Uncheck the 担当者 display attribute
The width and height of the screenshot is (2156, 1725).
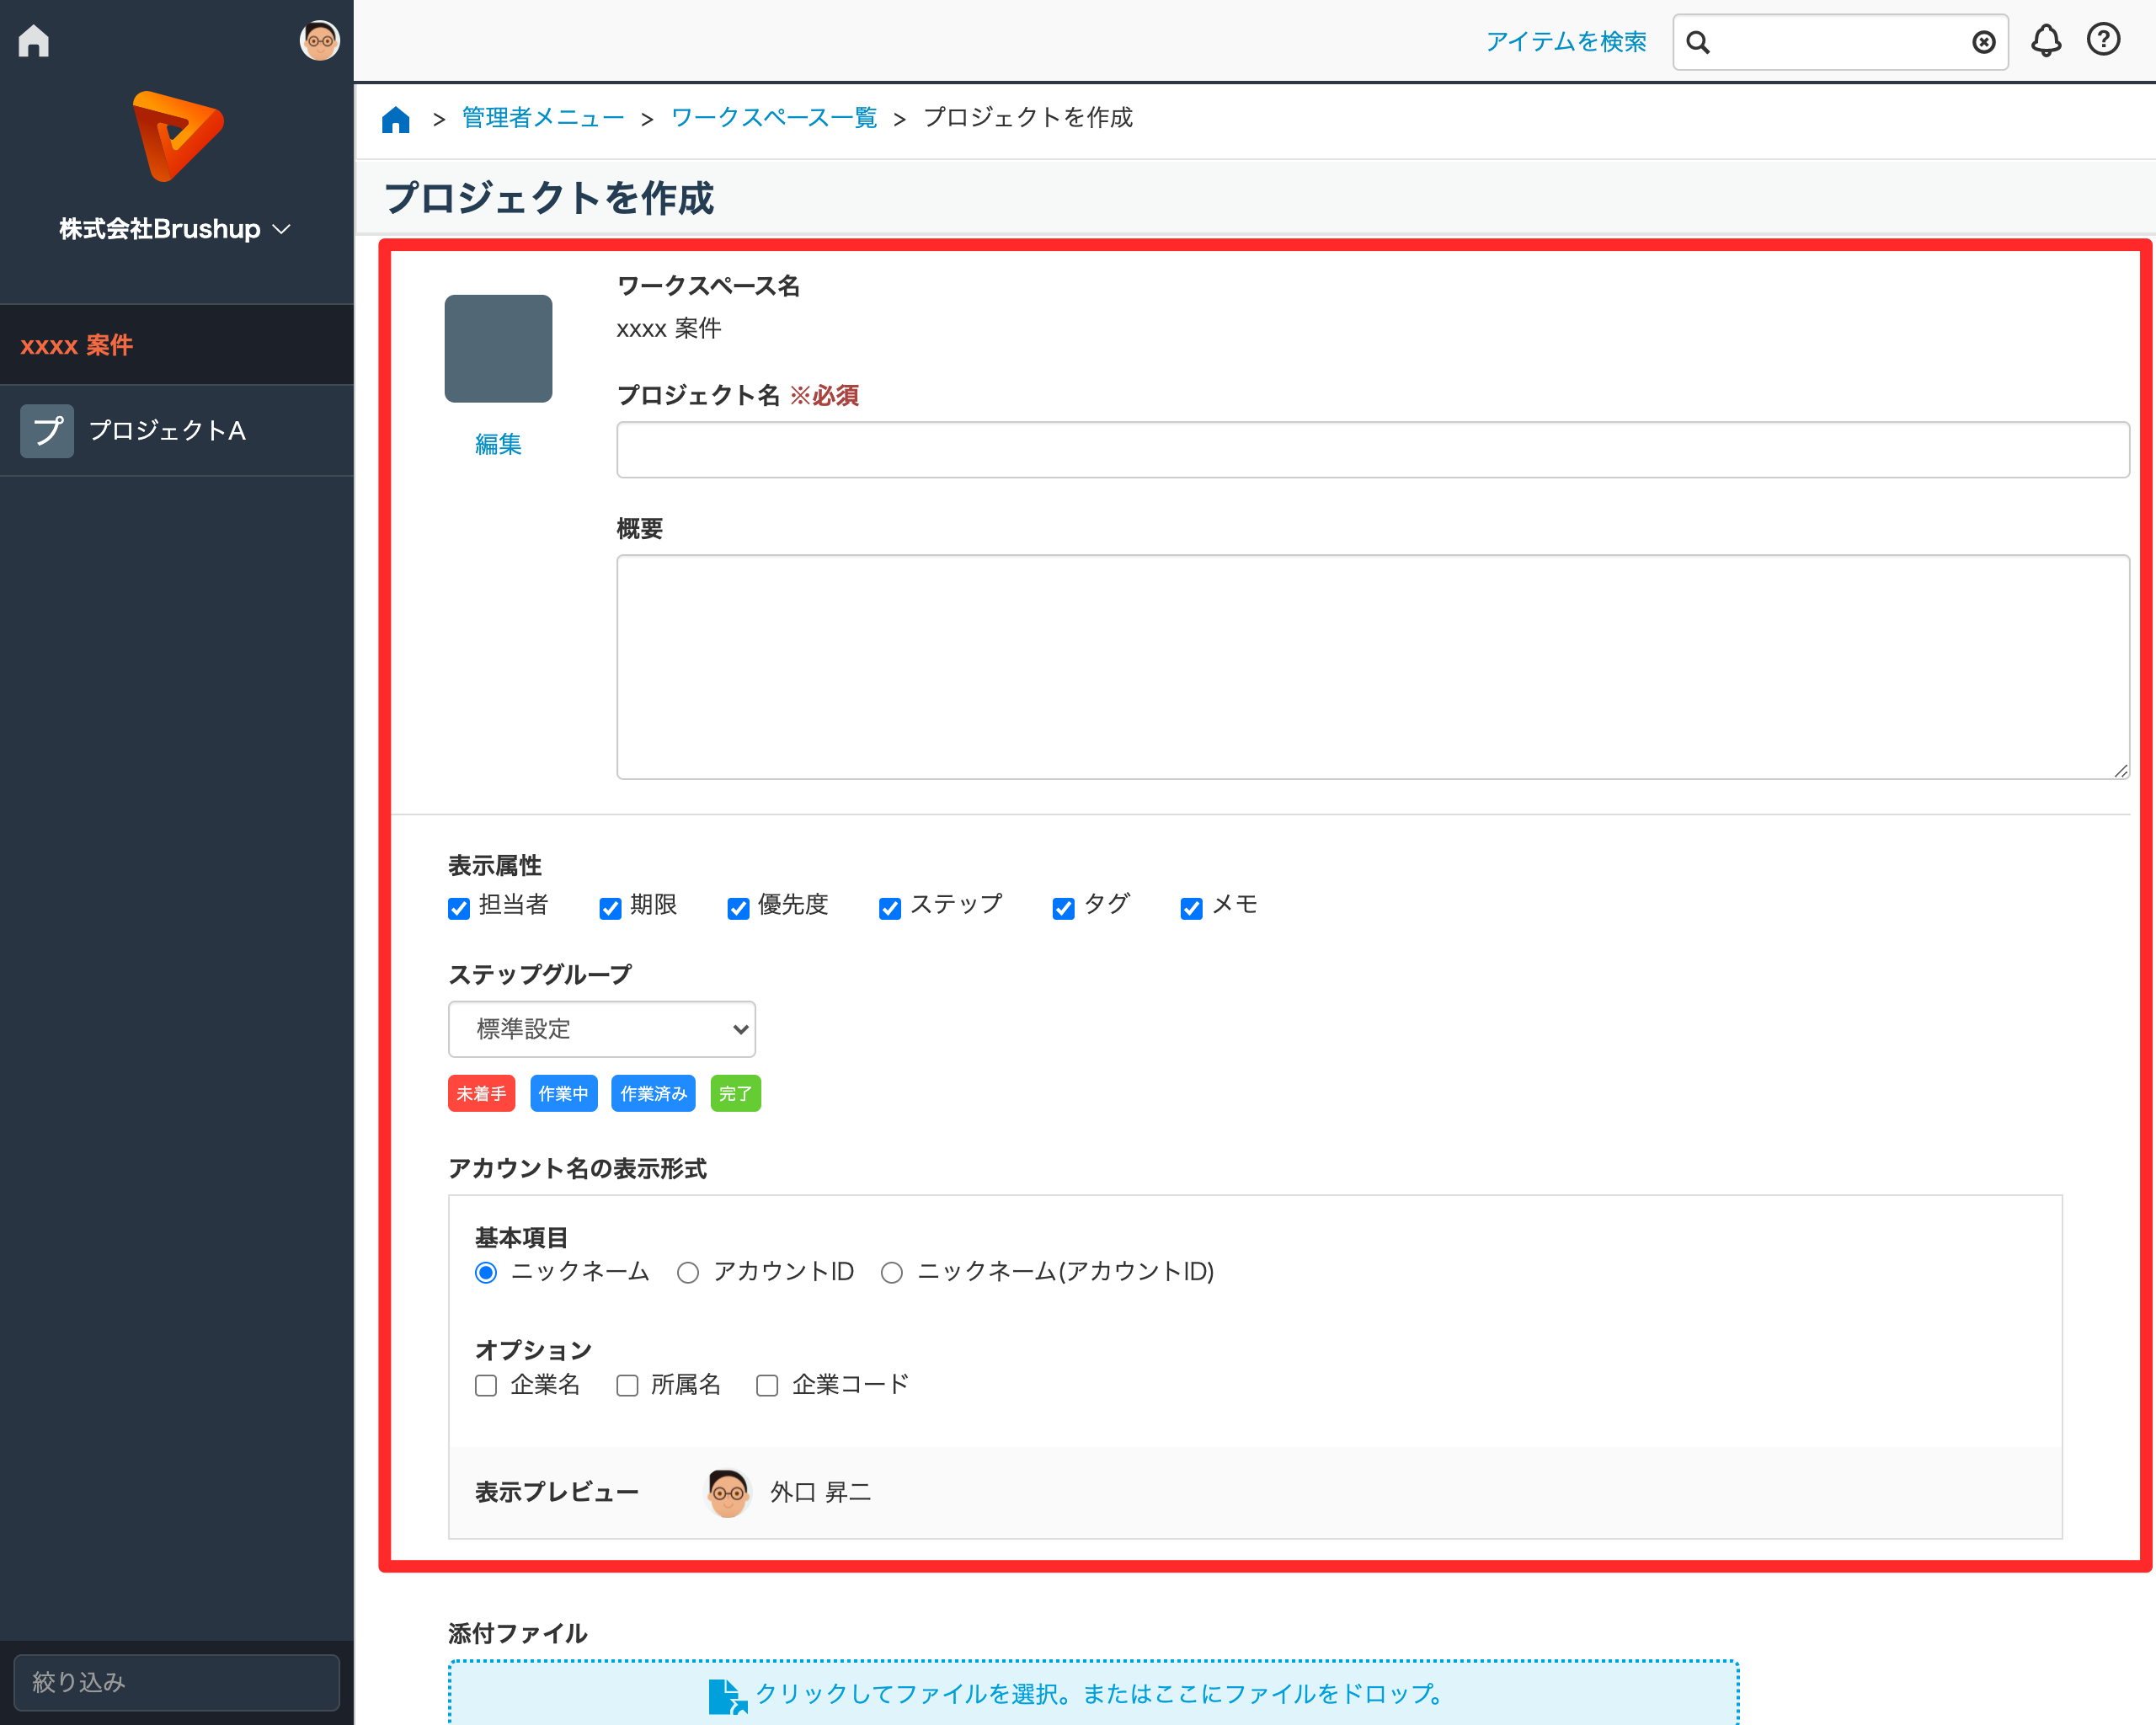(x=459, y=908)
